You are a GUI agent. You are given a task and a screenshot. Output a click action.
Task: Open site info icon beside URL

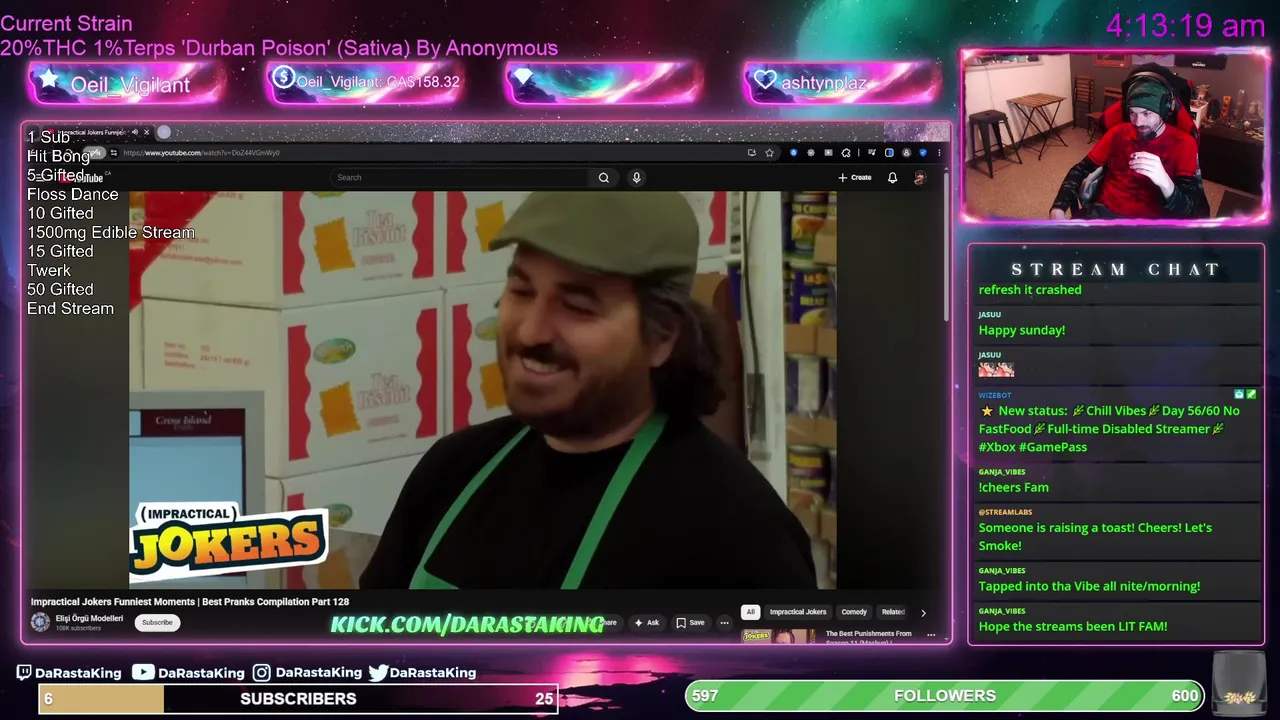[x=113, y=153]
